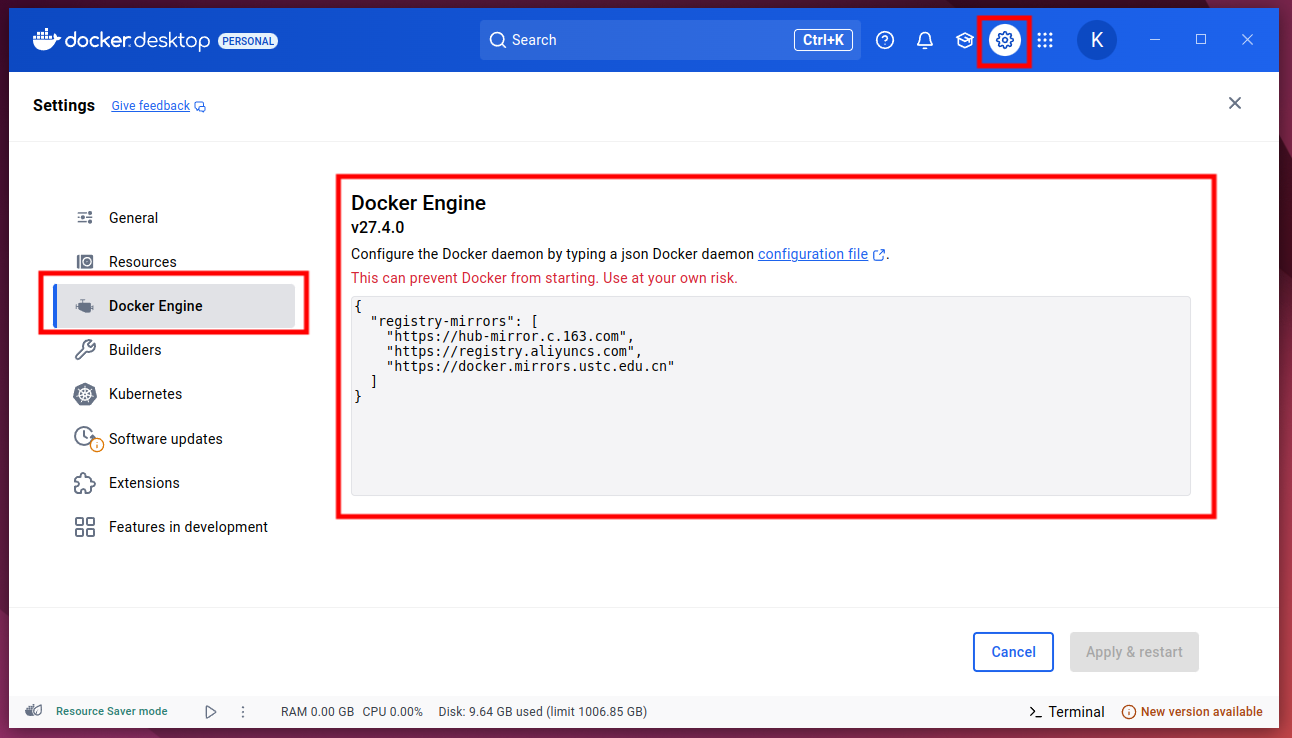Click the Settings gear icon
Viewport: 1292px width, 738px height.
coord(1005,40)
